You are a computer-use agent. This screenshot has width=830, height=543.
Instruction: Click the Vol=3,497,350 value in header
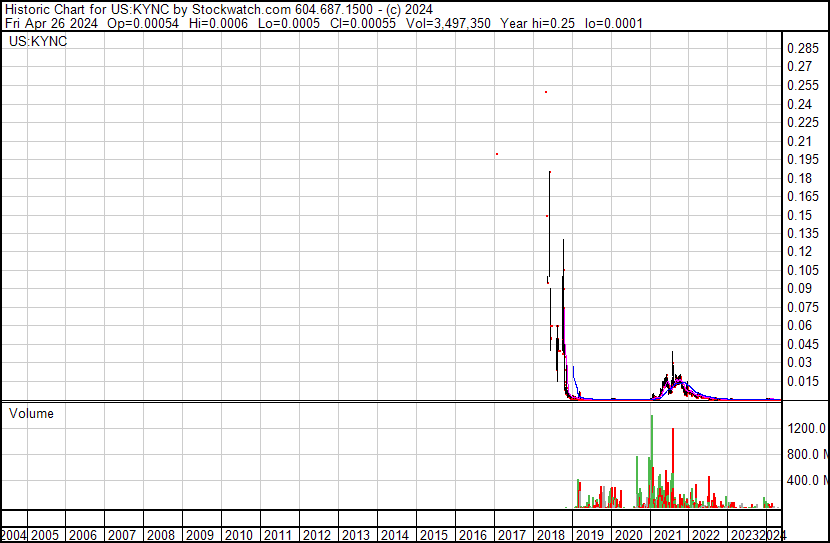pos(448,23)
